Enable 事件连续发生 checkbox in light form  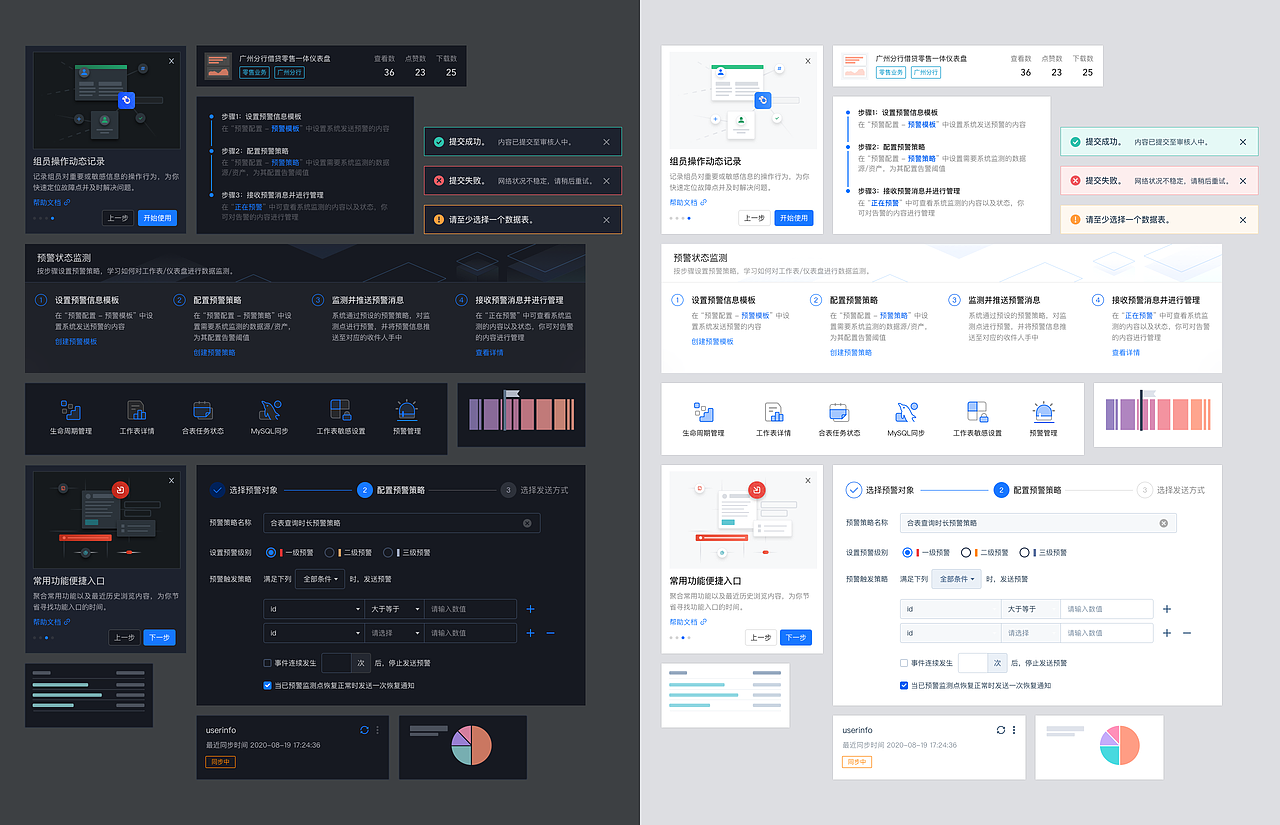point(904,663)
